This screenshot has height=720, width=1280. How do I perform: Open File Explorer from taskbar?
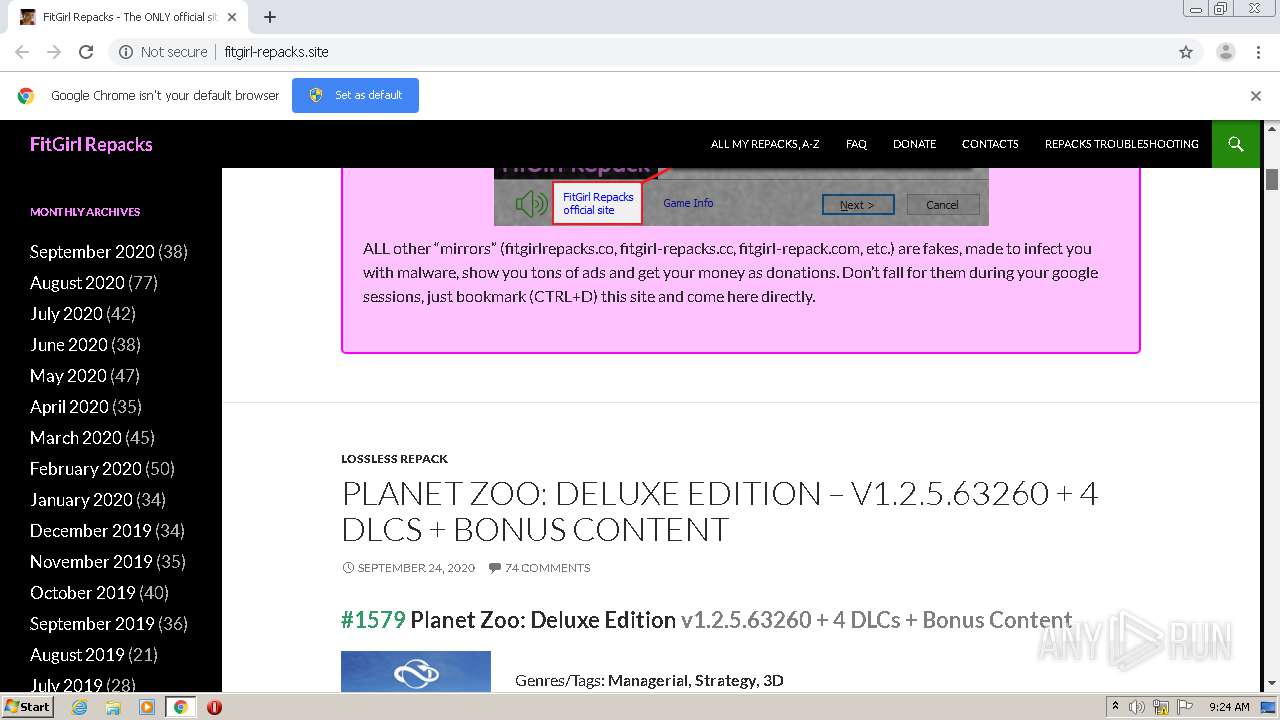coord(113,707)
